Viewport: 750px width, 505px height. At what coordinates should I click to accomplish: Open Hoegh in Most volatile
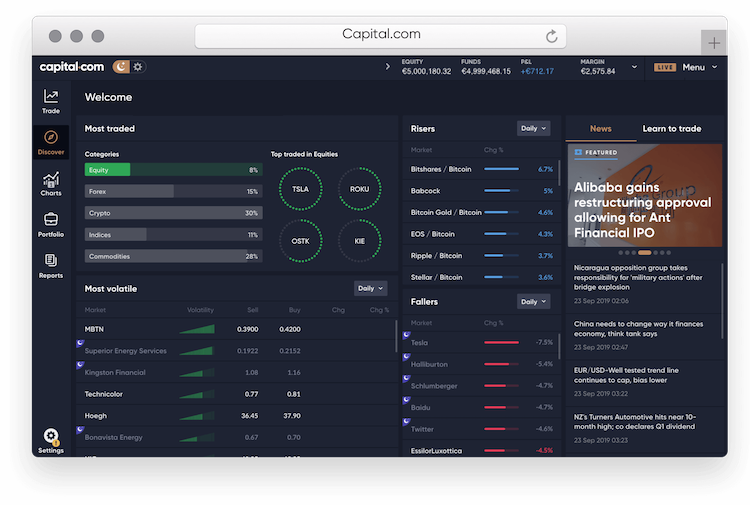click(236, 416)
